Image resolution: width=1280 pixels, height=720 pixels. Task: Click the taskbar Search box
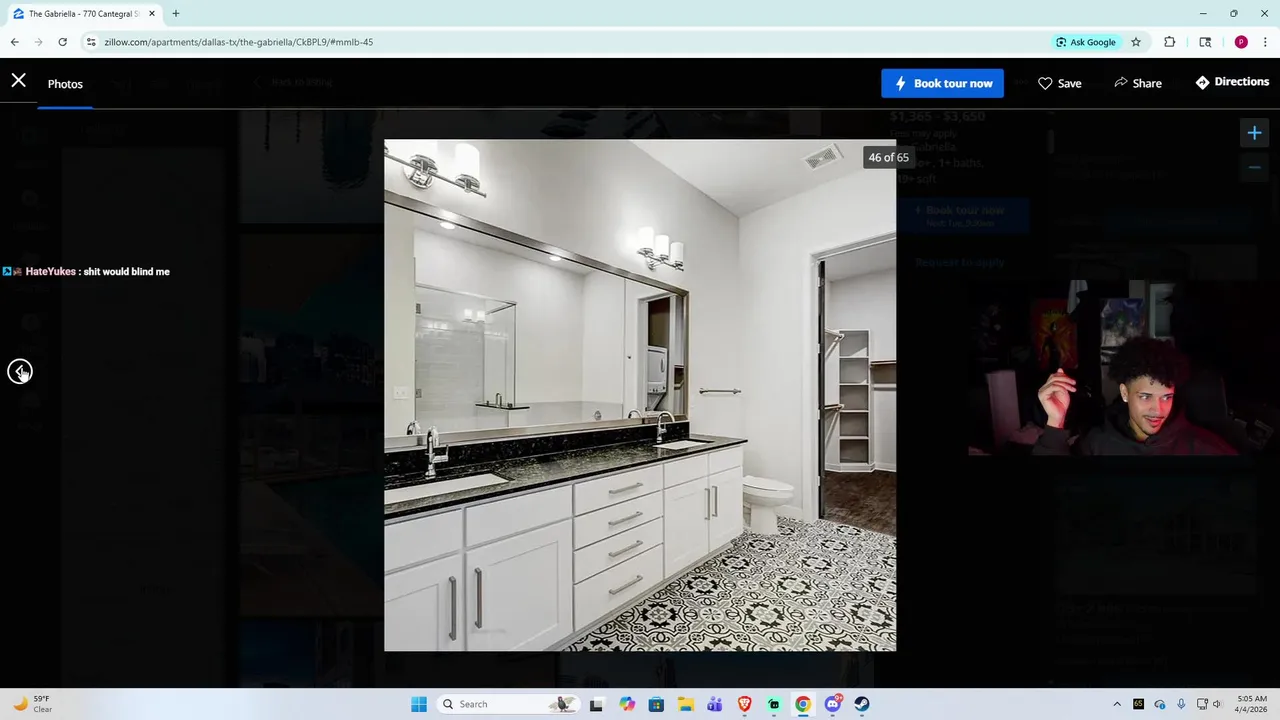[510, 704]
